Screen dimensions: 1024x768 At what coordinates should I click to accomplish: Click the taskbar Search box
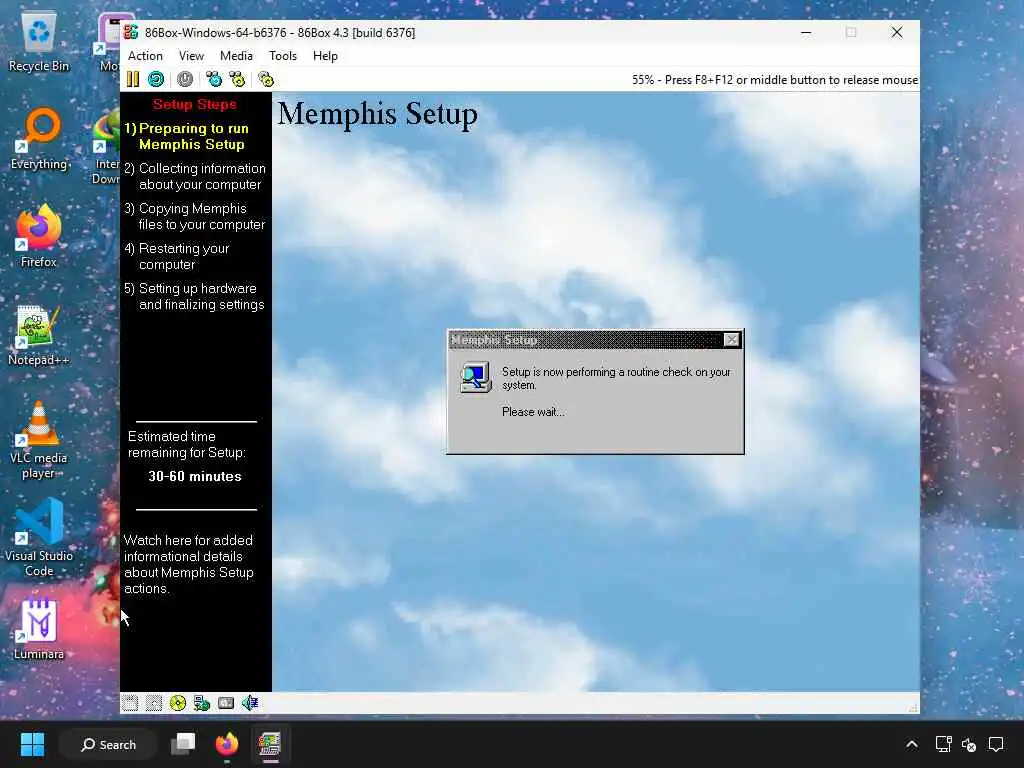(108, 744)
